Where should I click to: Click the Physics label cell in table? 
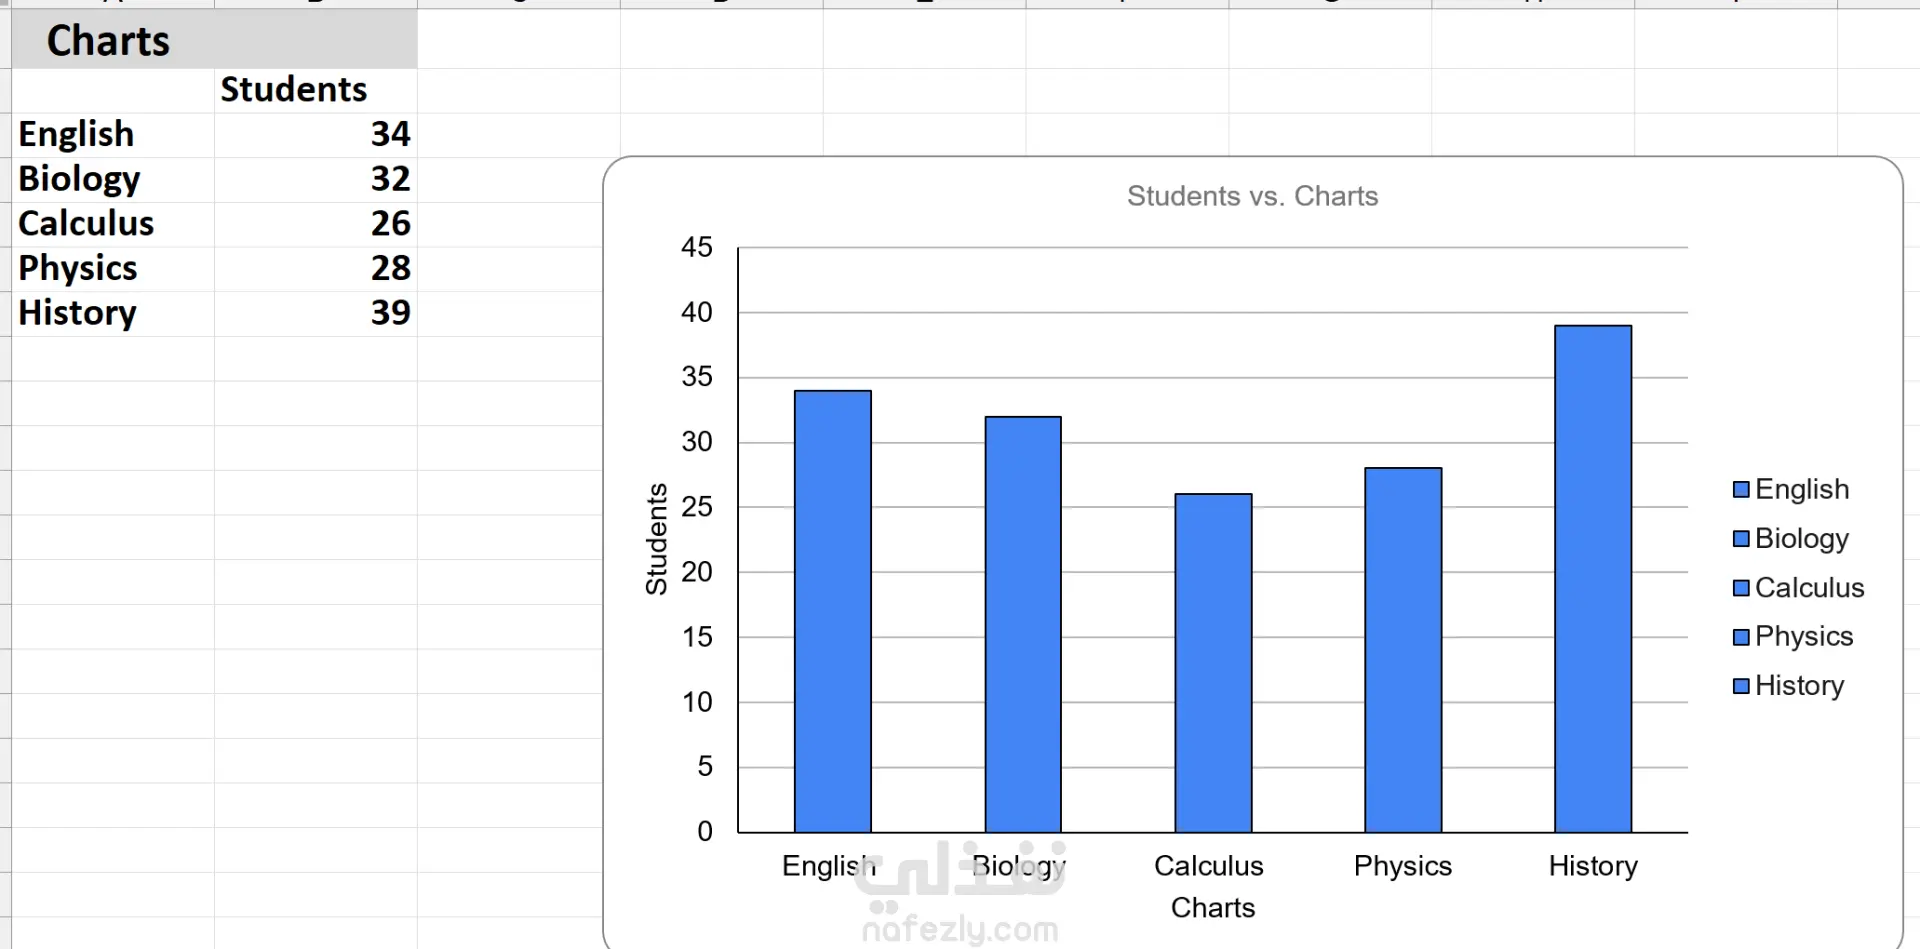point(113,269)
